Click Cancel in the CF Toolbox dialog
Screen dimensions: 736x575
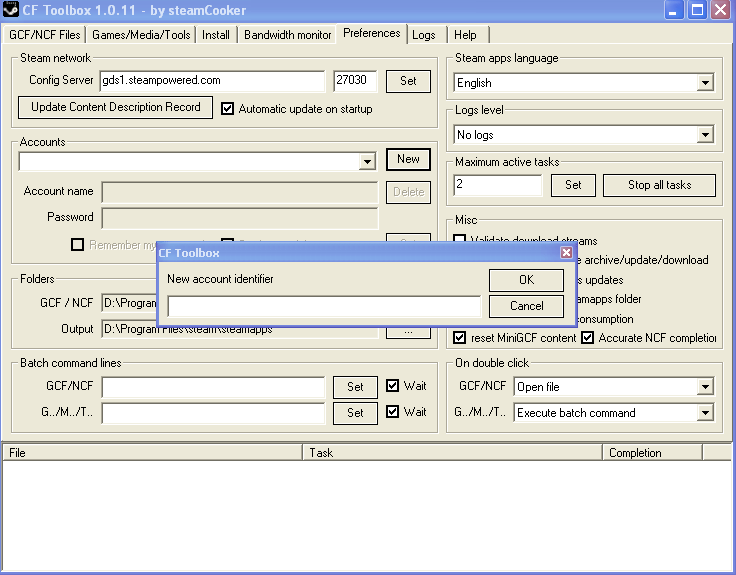526,307
